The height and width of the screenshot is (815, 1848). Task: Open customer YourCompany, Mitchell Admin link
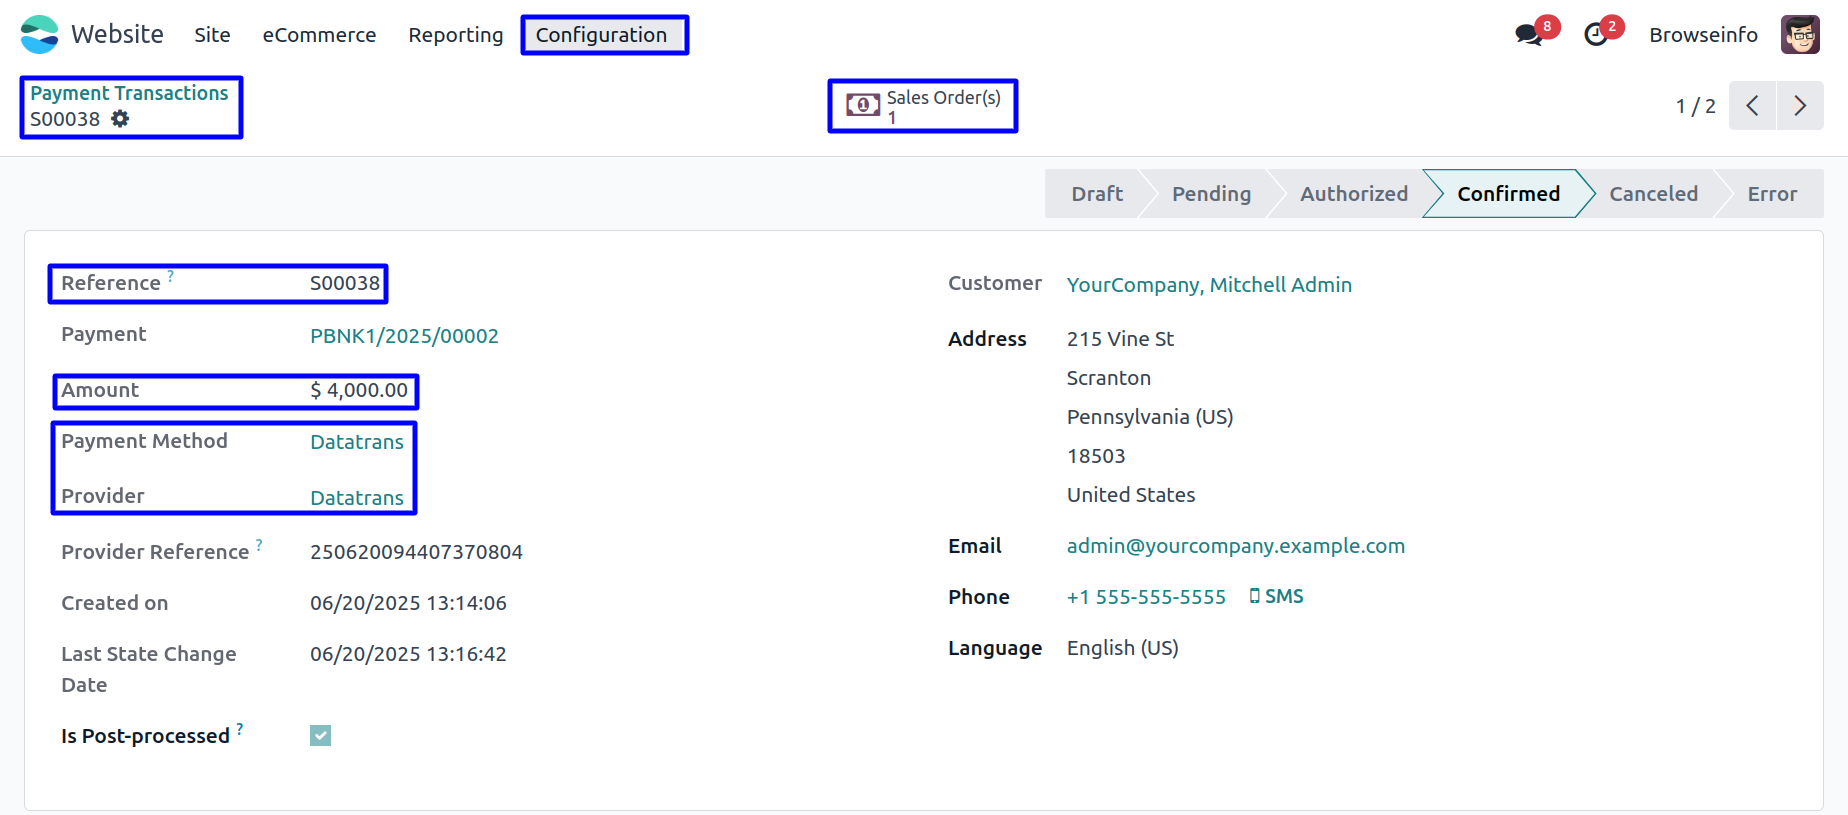tap(1209, 285)
